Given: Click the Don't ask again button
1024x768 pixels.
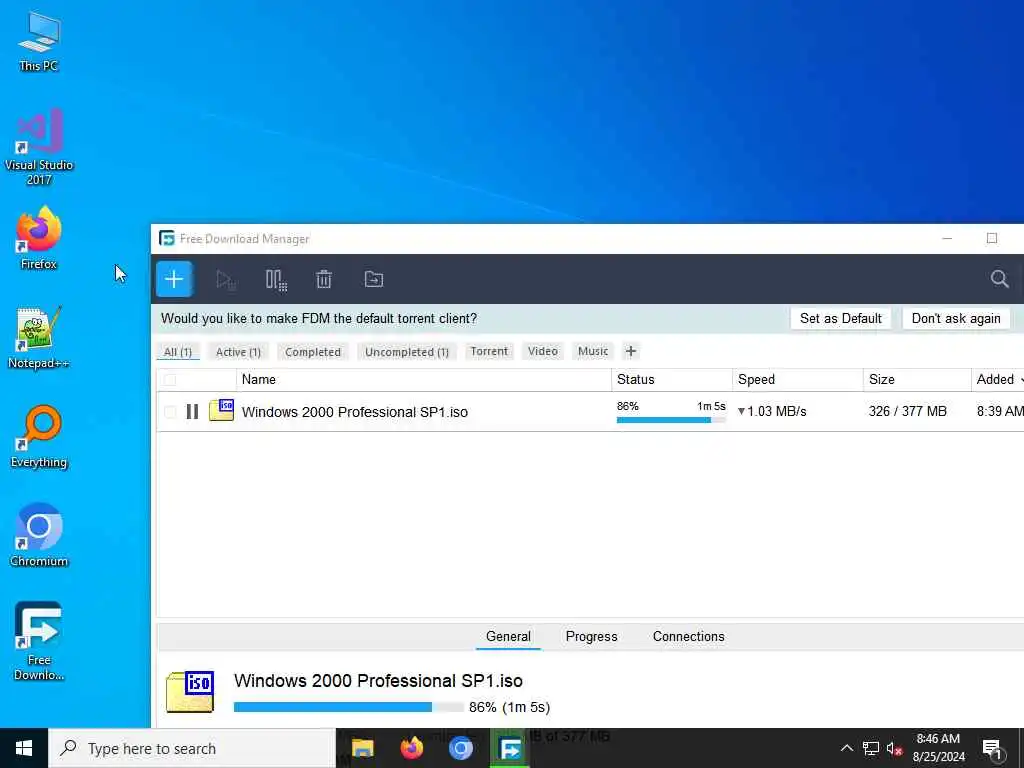Looking at the screenshot, I should (956, 319).
